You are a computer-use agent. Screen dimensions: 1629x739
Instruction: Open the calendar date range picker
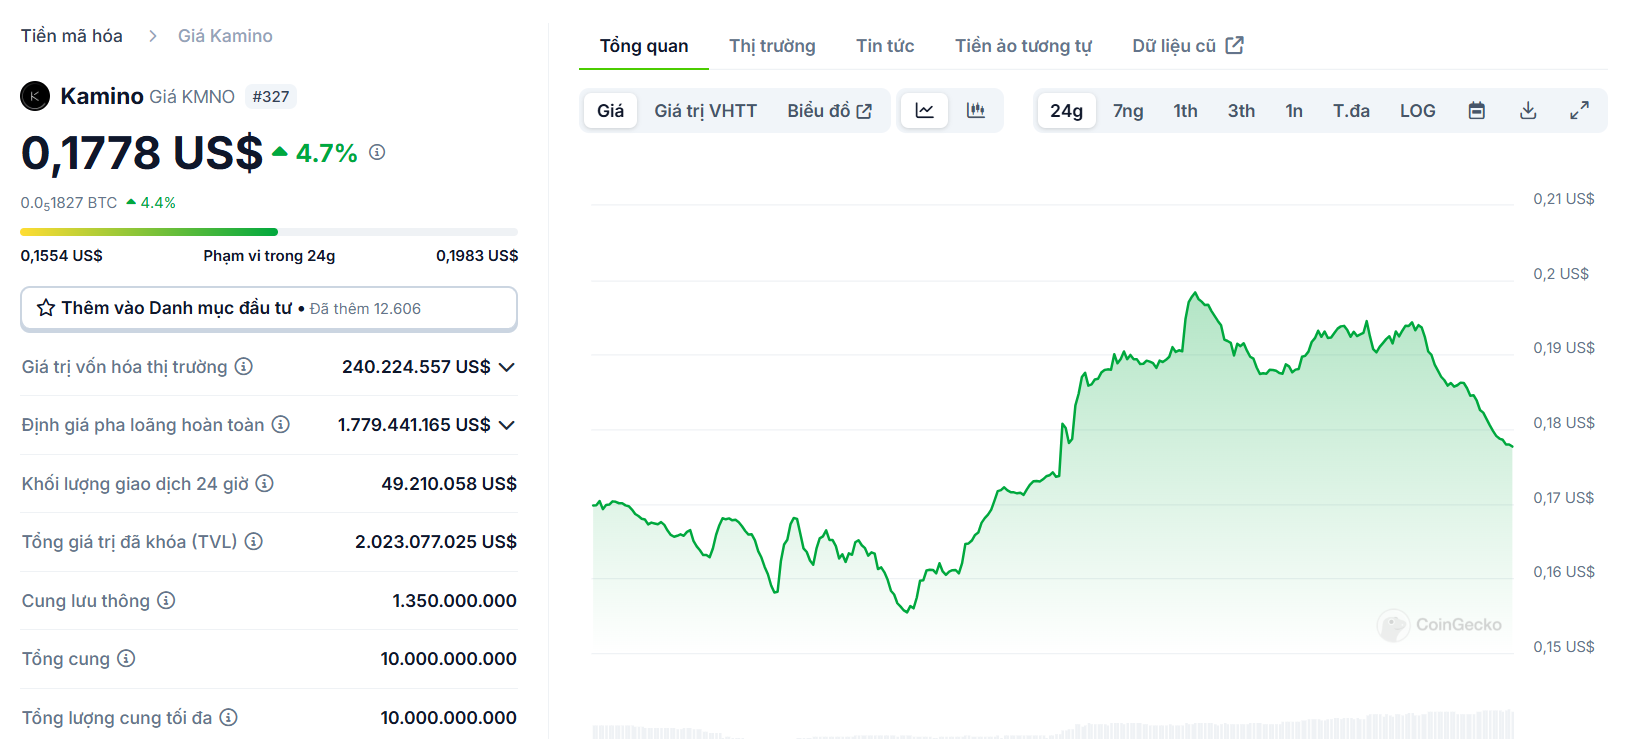1477,111
